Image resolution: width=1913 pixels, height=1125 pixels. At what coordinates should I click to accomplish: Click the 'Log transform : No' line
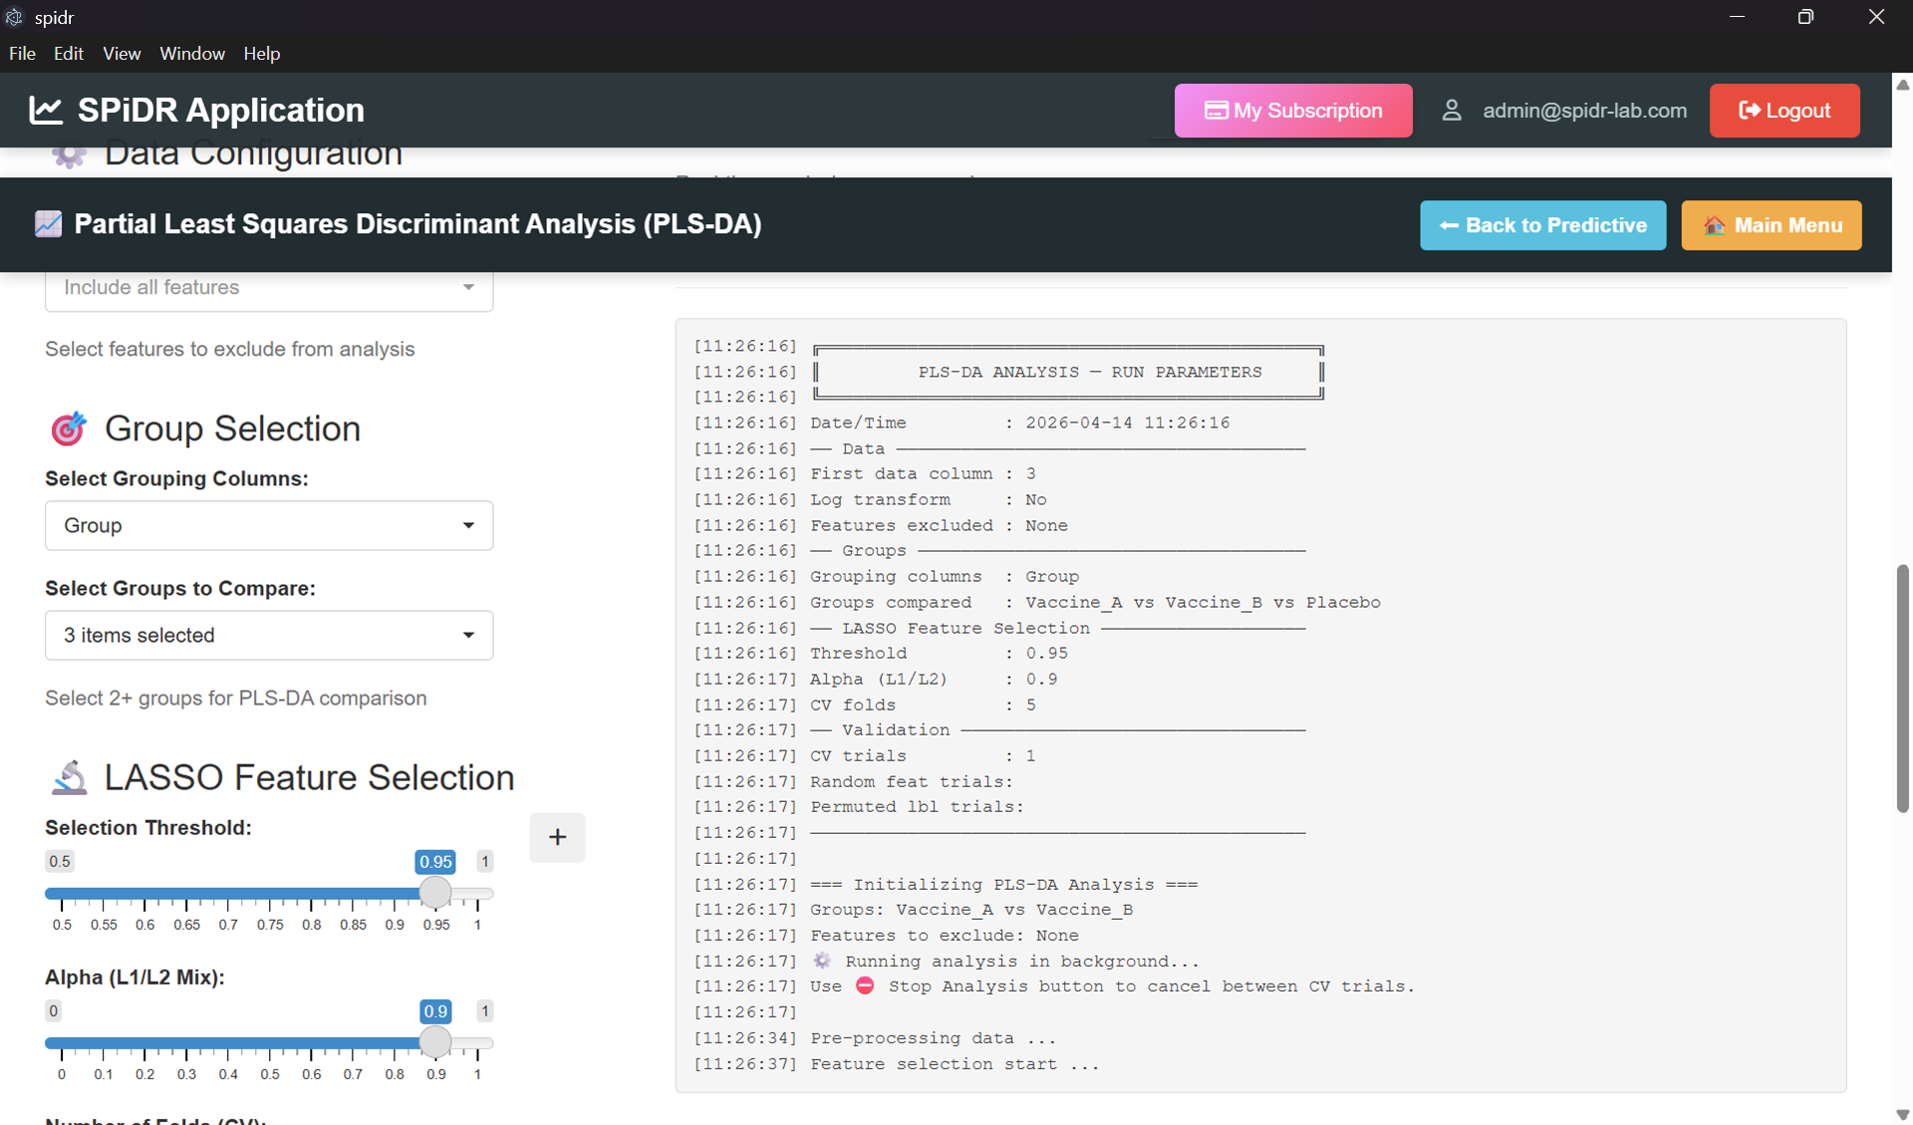[x=870, y=500]
